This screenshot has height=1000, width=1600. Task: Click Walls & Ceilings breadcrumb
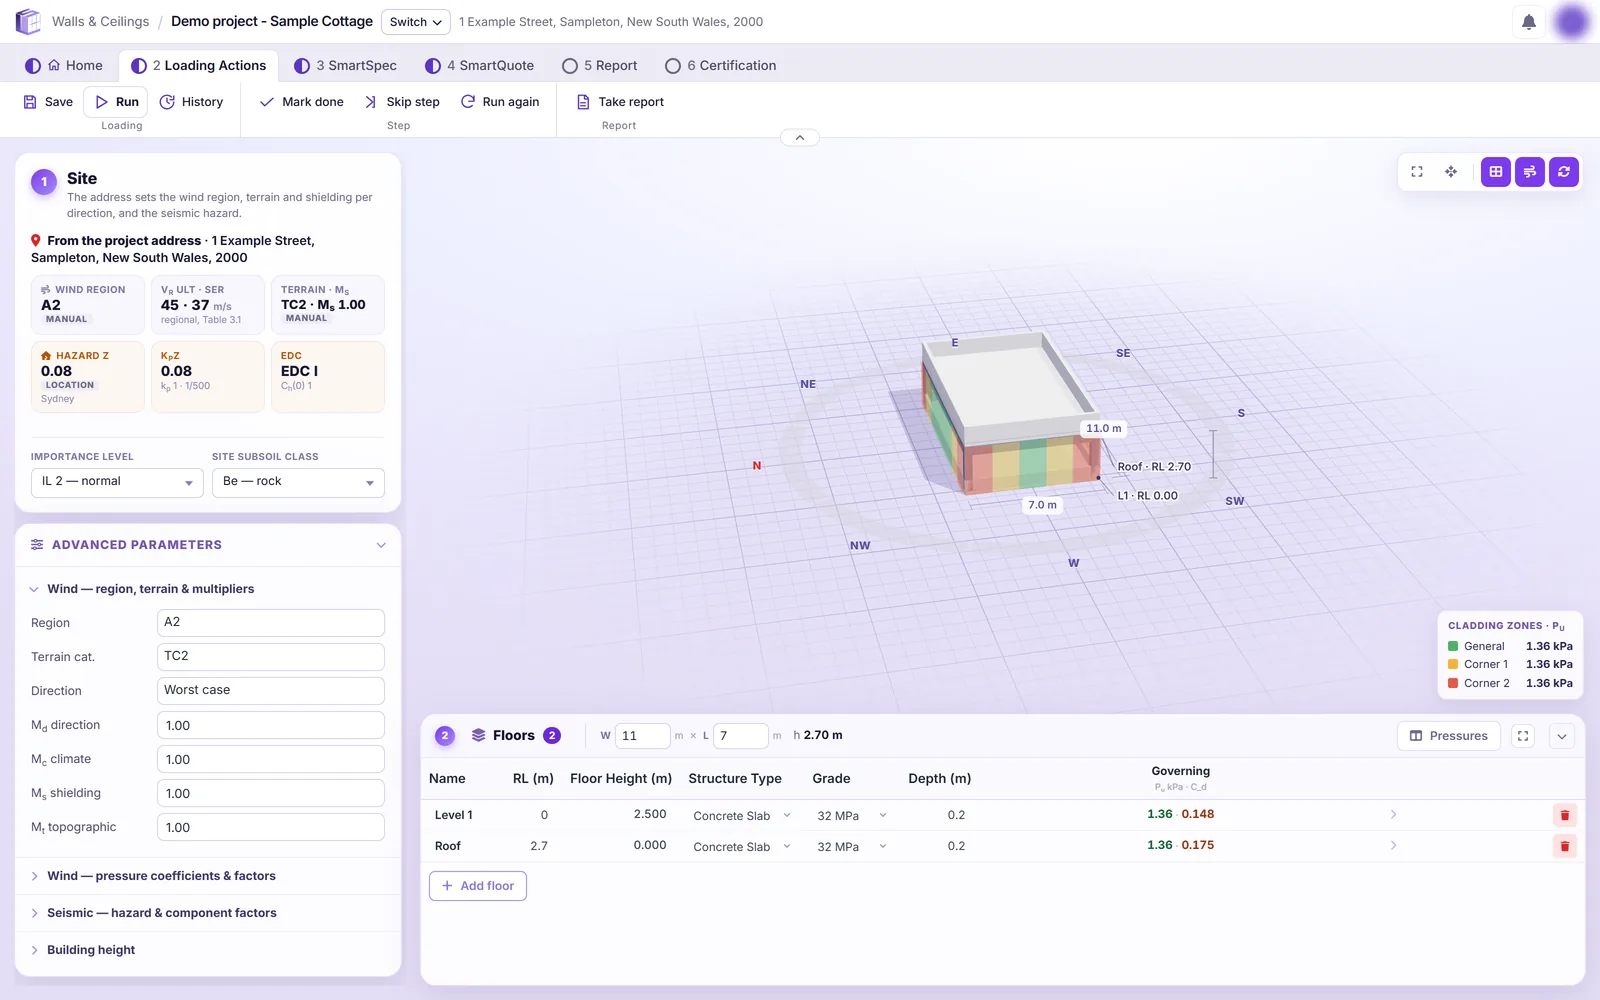coord(100,22)
